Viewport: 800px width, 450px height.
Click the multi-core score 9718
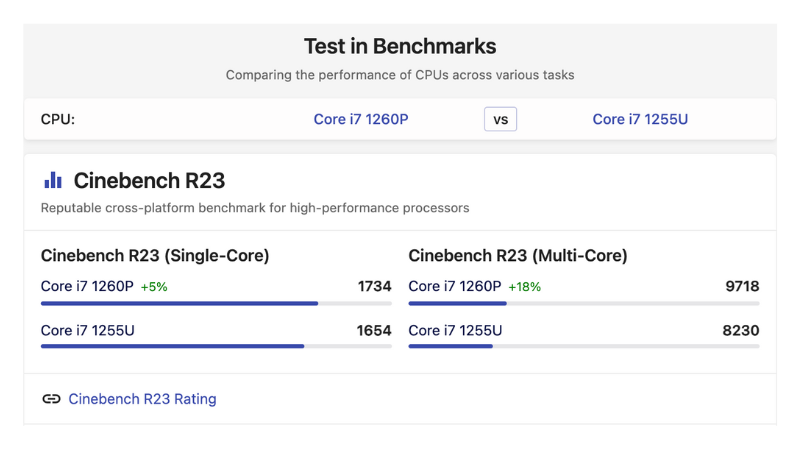tap(742, 287)
